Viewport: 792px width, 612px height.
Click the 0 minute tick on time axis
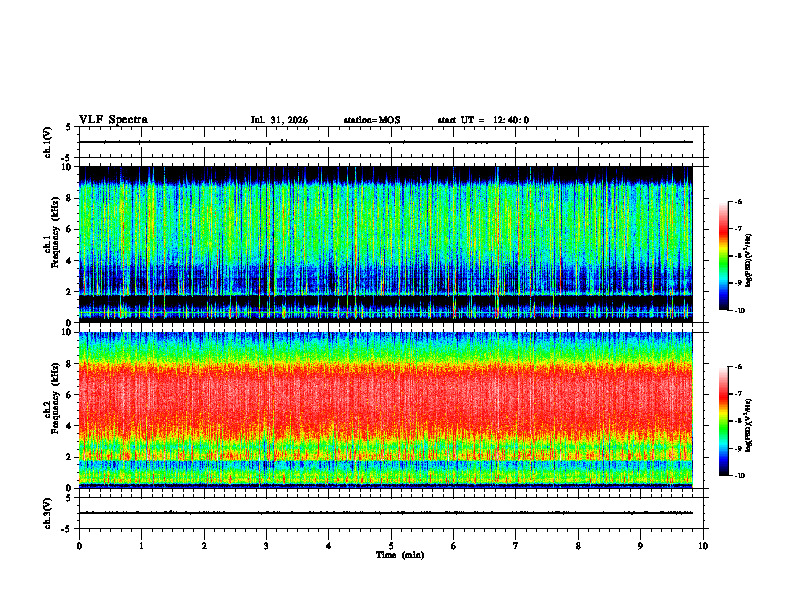79,546
